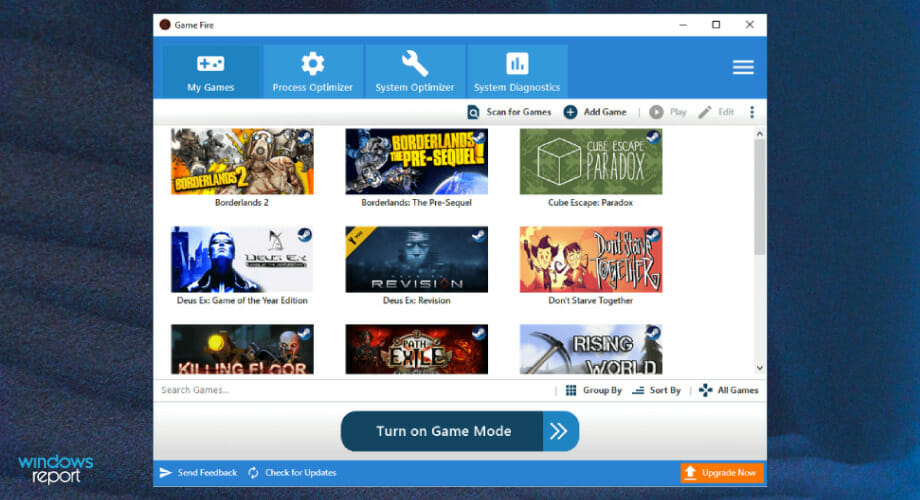Click Send Feedback paper plane icon
The width and height of the screenshot is (920, 500).
click(x=165, y=473)
